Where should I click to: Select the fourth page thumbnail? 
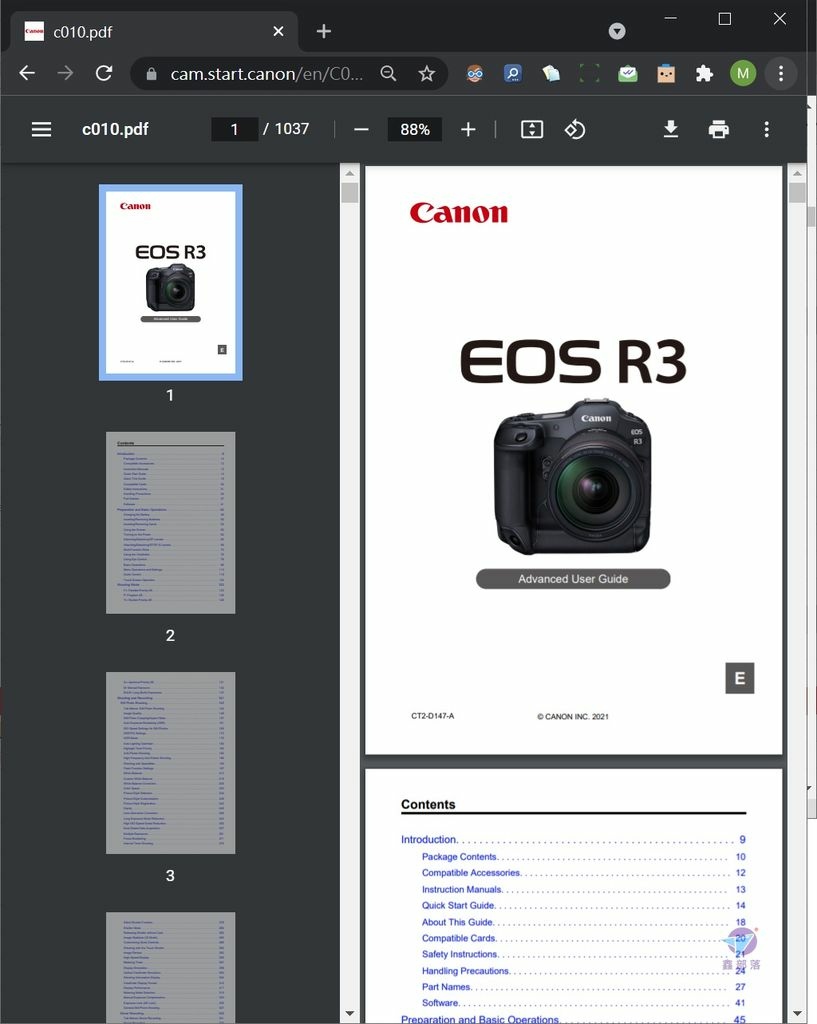click(x=170, y=968)
